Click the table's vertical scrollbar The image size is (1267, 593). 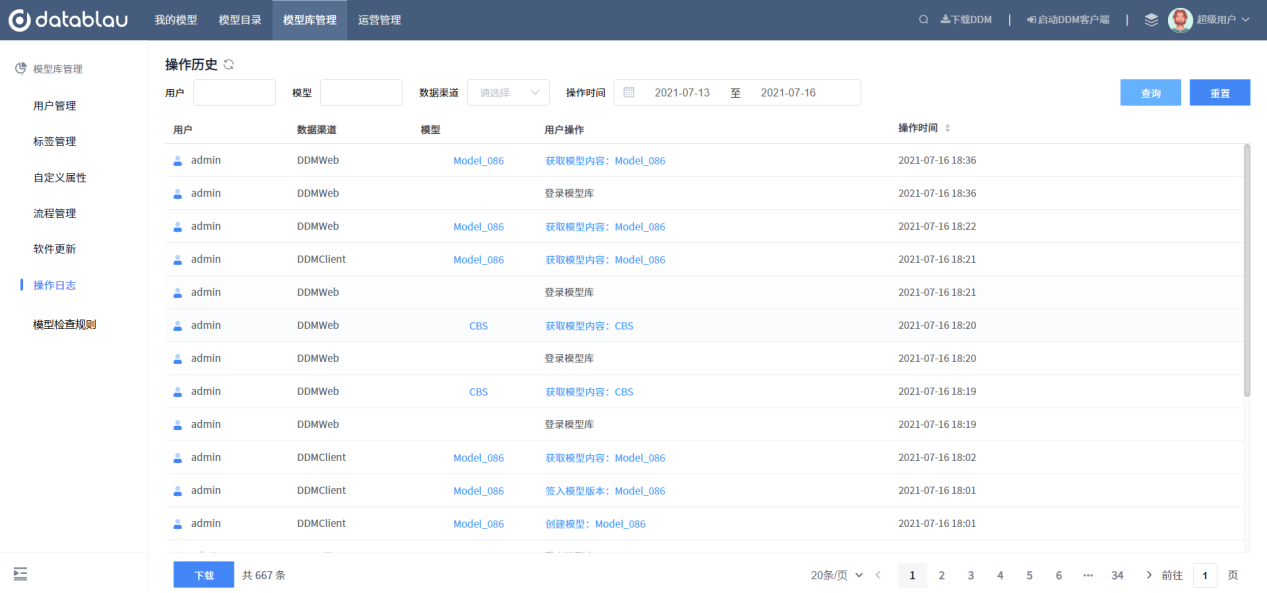pos(1247,270)
